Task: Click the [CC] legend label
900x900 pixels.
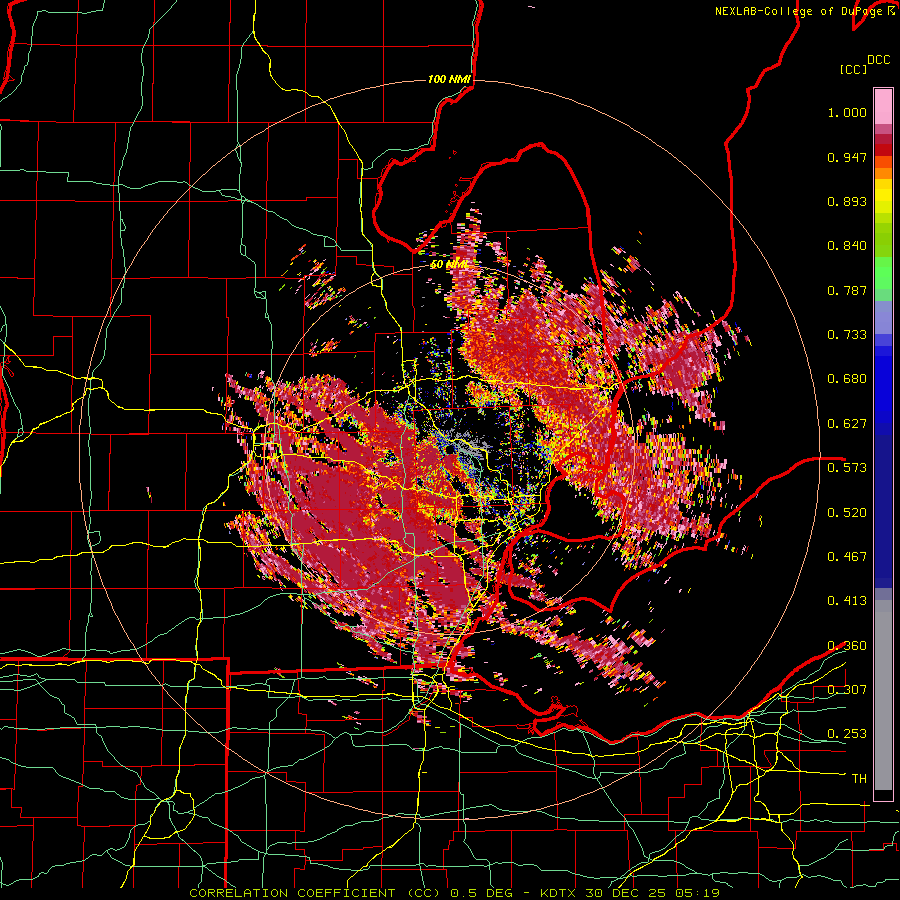Action: tap(853, 69)
